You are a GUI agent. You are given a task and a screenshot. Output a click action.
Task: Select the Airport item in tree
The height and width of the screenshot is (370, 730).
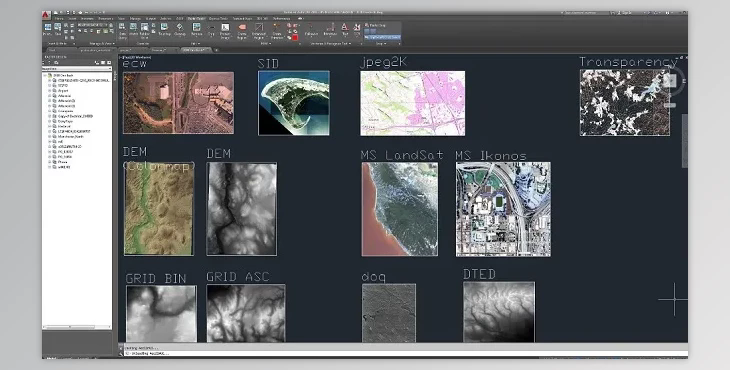[63, 91]
